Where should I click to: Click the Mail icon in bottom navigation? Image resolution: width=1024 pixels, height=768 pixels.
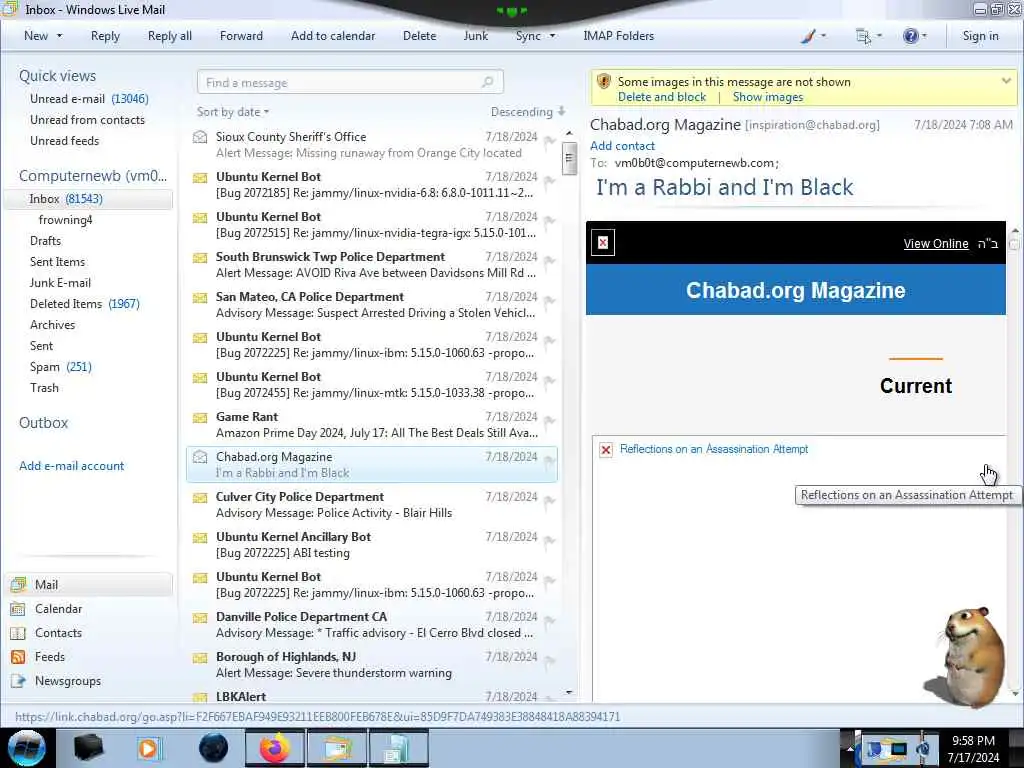pyautogui.click(x=18, y=584)
